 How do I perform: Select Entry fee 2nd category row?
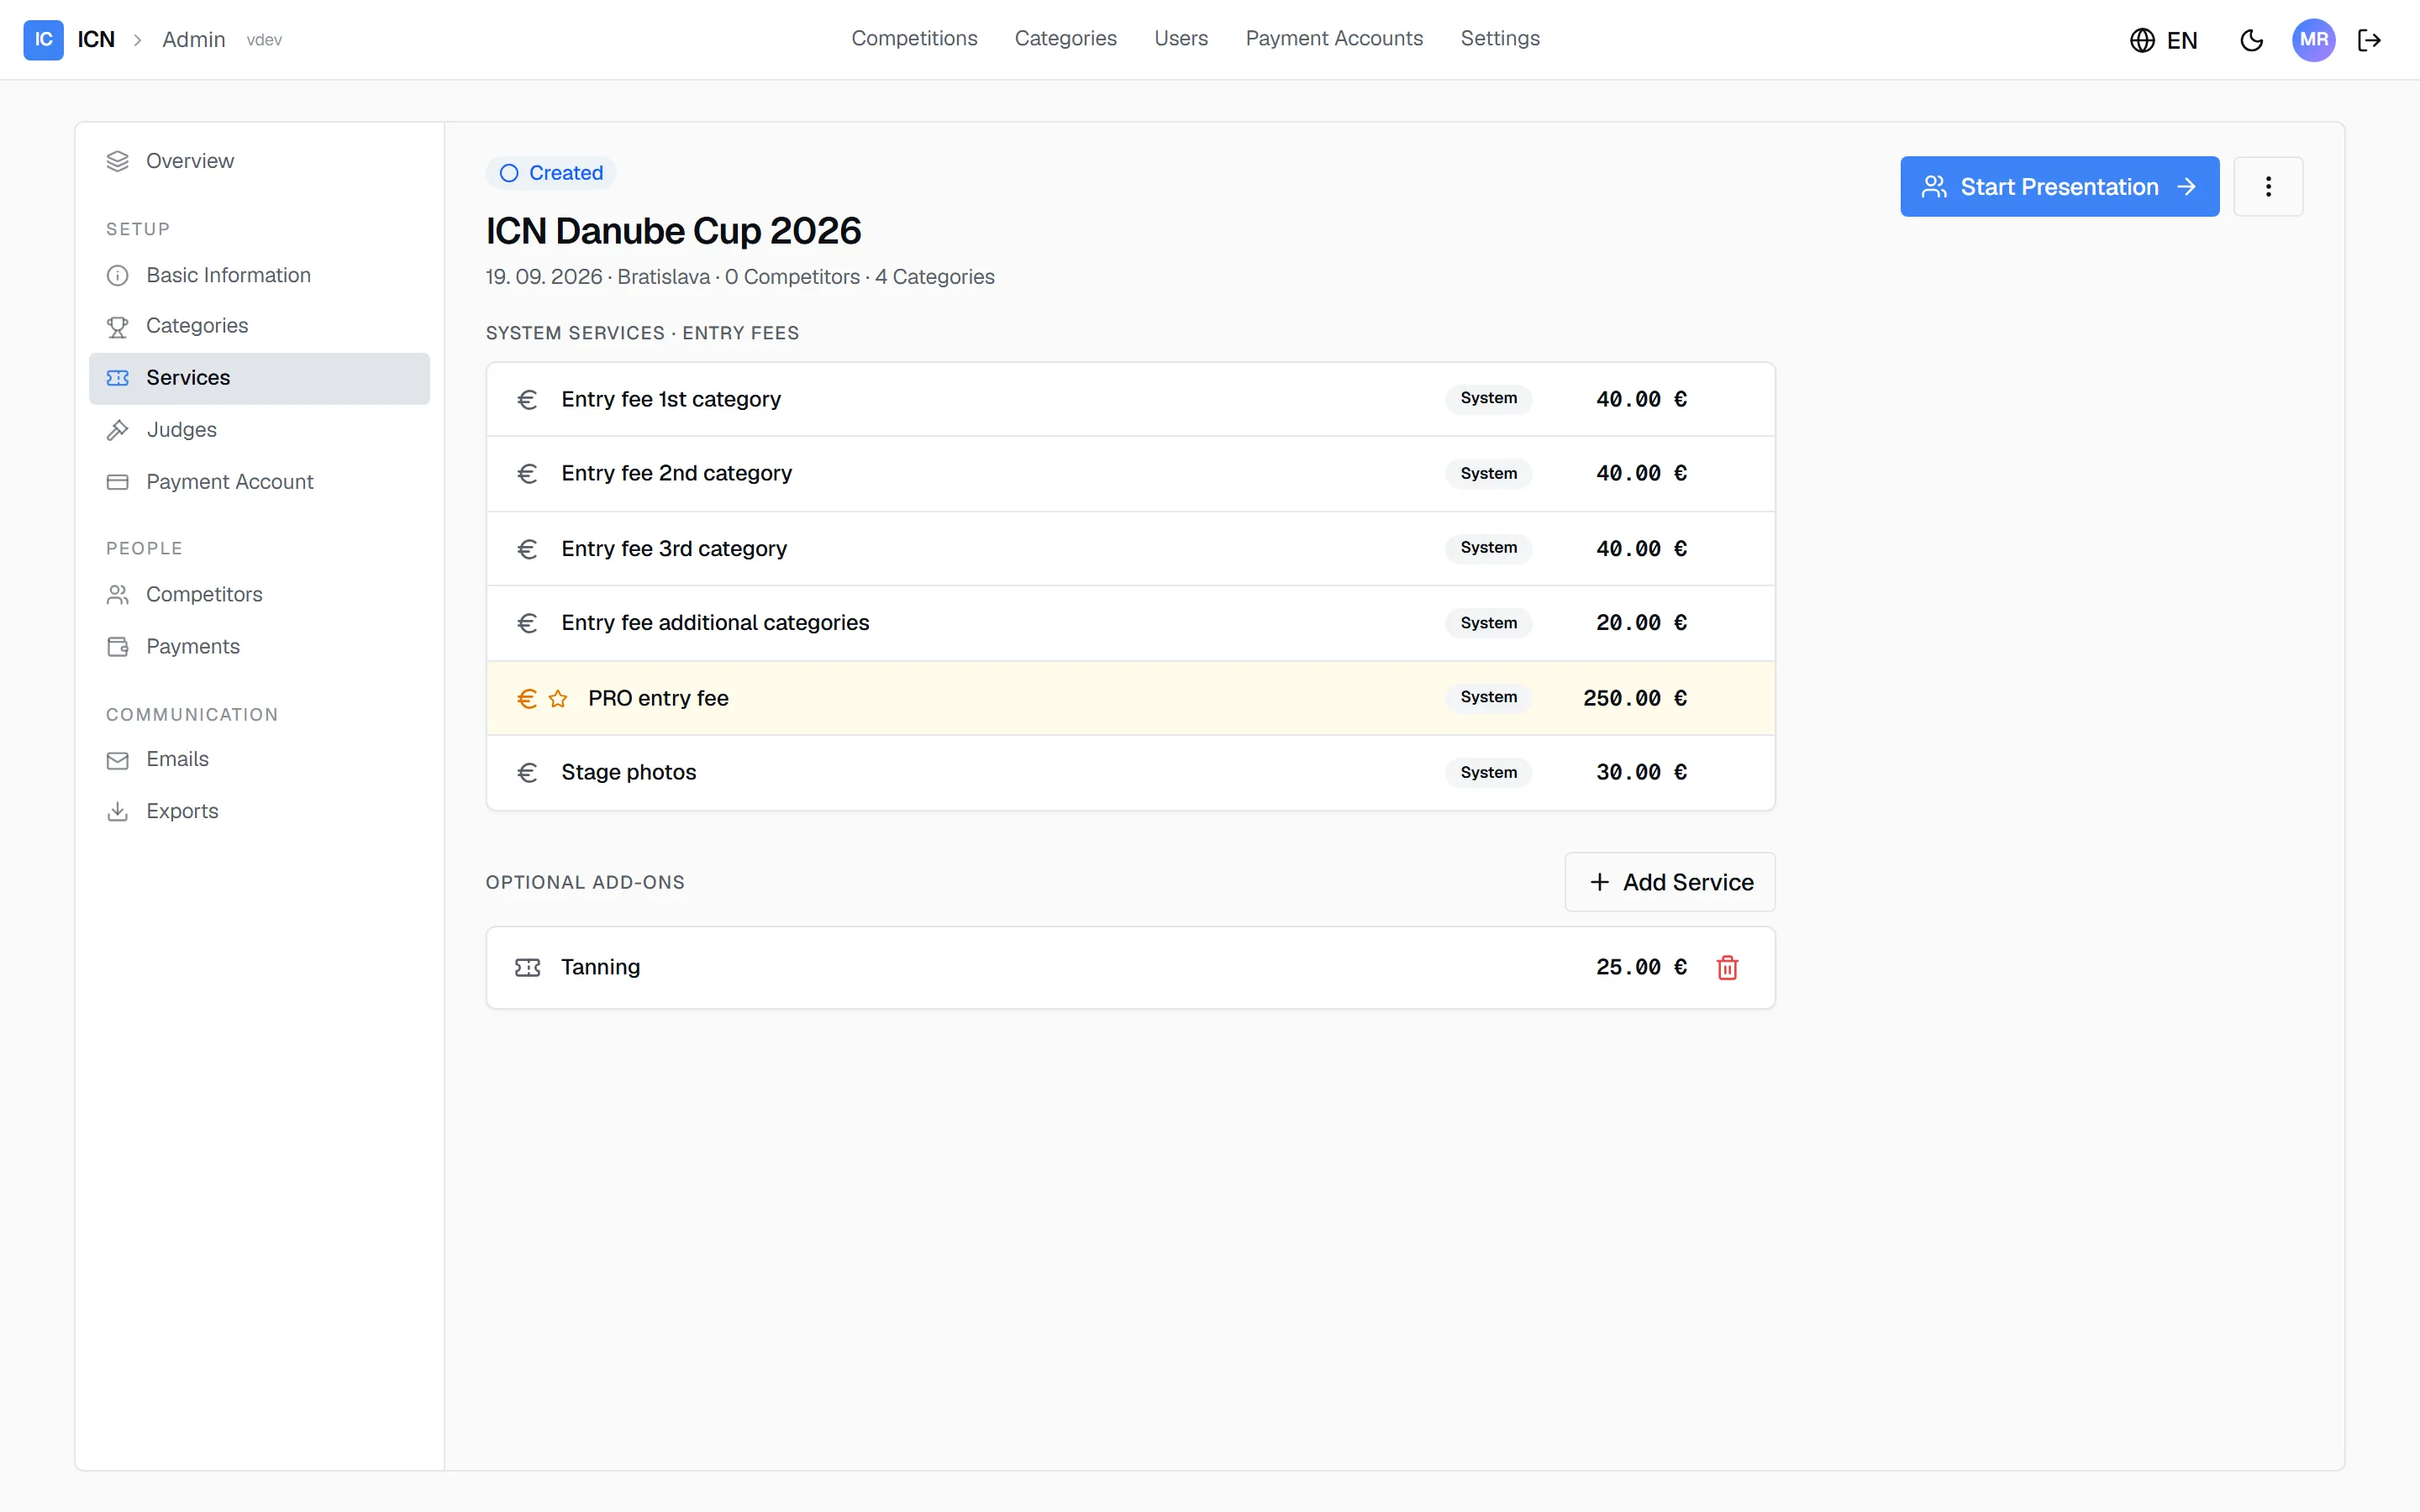point(1130,473)
